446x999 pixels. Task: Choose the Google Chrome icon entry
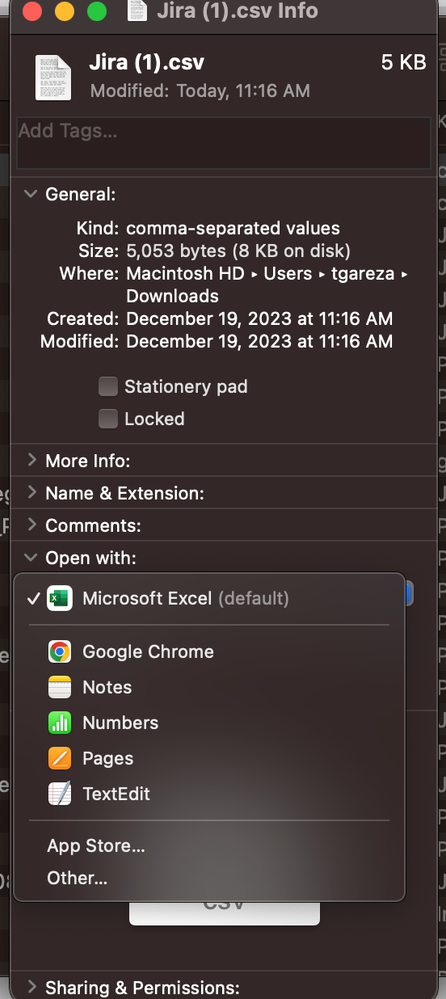60,651
